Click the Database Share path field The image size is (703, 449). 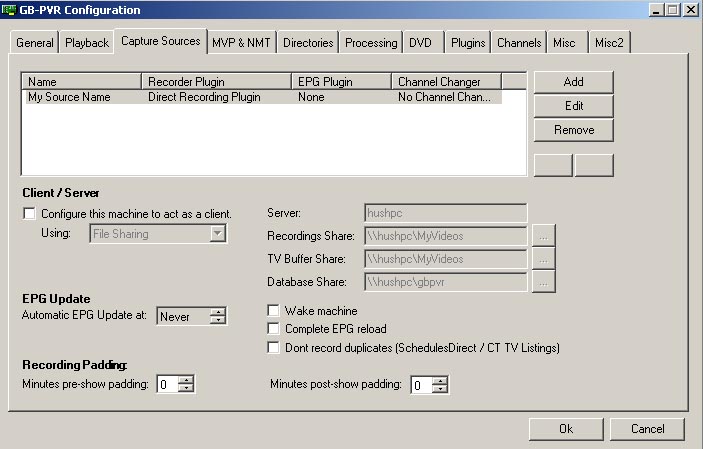(x=446, y=282)
